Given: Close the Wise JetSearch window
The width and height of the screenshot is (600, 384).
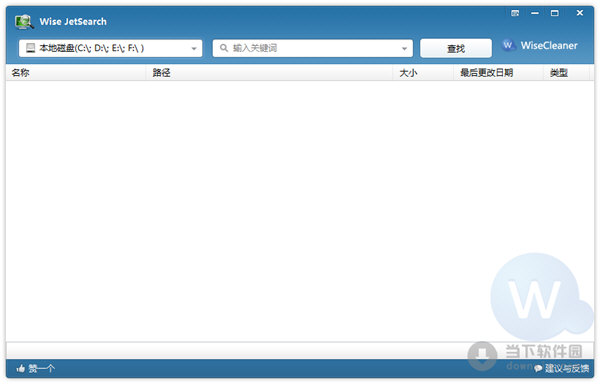Looking at the screenshot, I should click(580, 13).
